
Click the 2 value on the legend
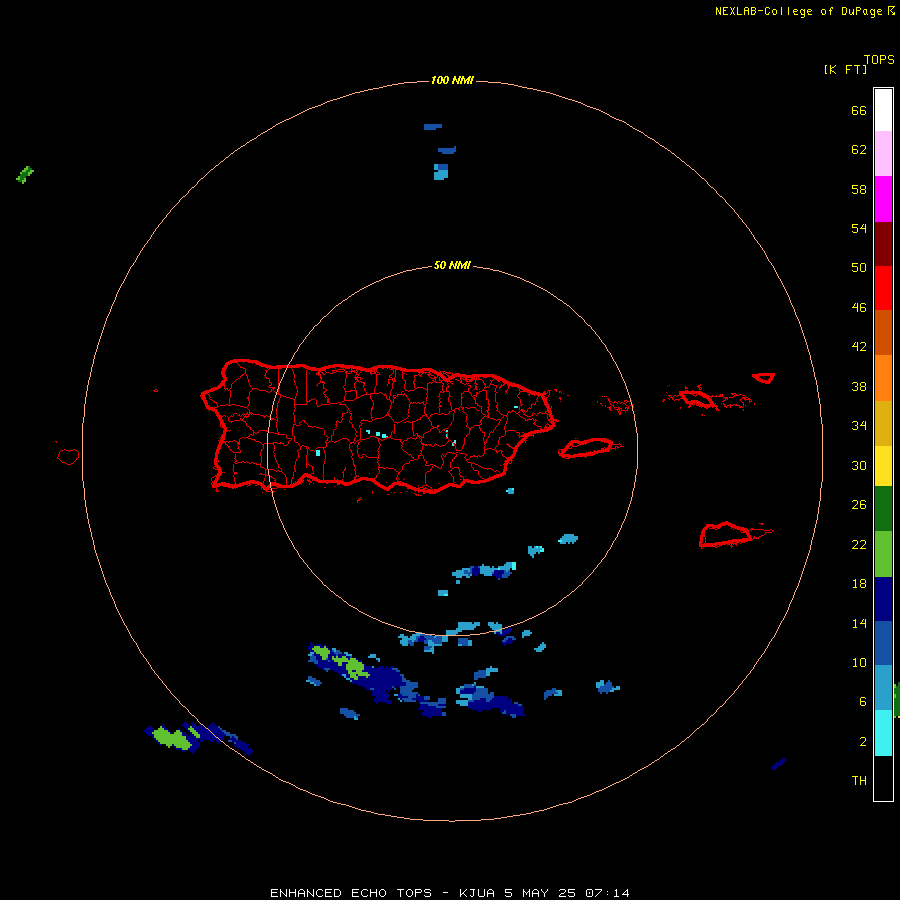click(x=862, y=742)
